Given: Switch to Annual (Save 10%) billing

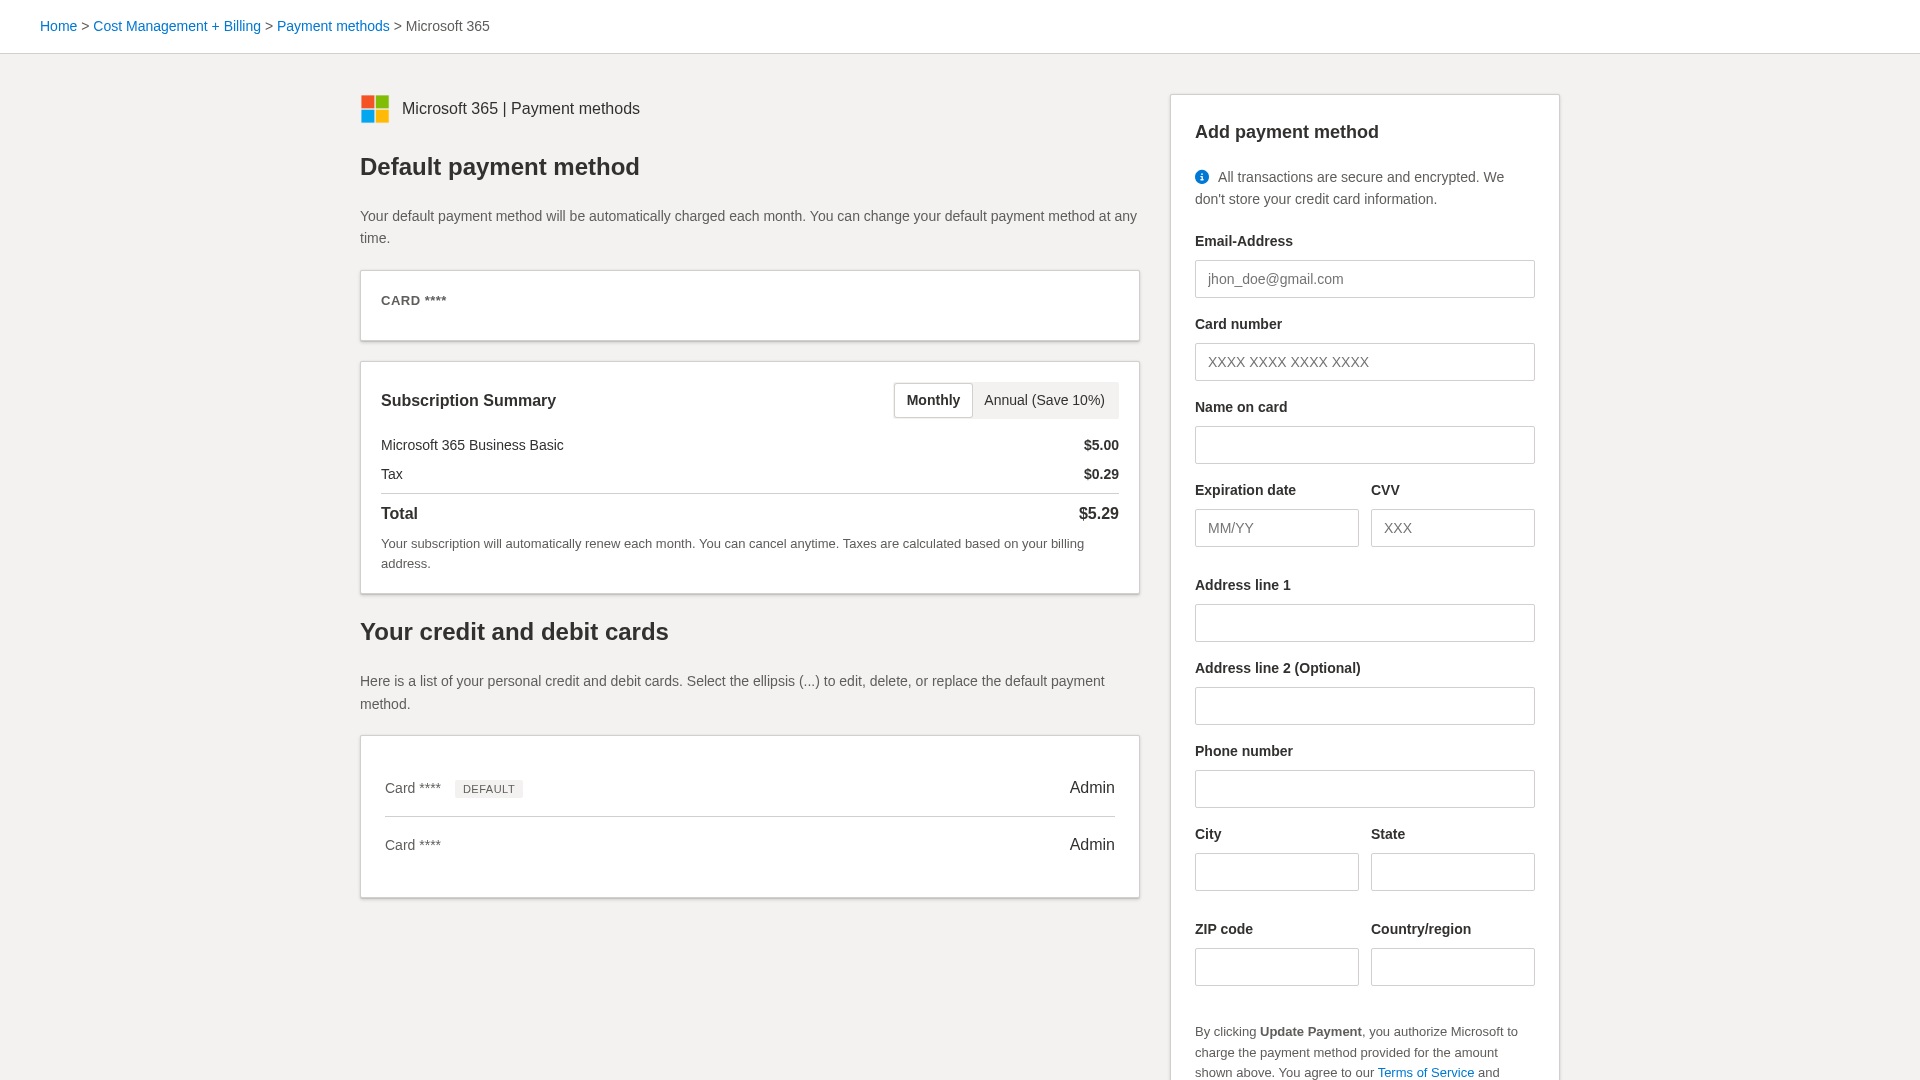Looking at the screenshot, I should coord(1044,400).
